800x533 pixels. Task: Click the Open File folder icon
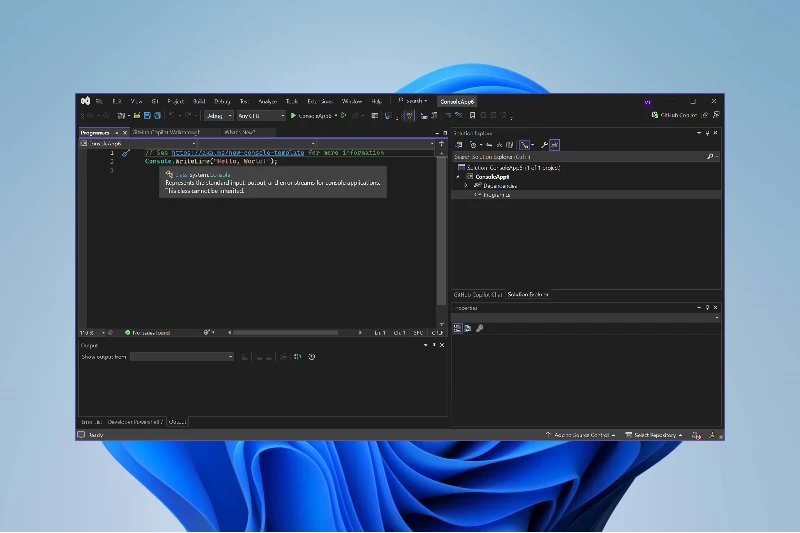pos(137,116)
